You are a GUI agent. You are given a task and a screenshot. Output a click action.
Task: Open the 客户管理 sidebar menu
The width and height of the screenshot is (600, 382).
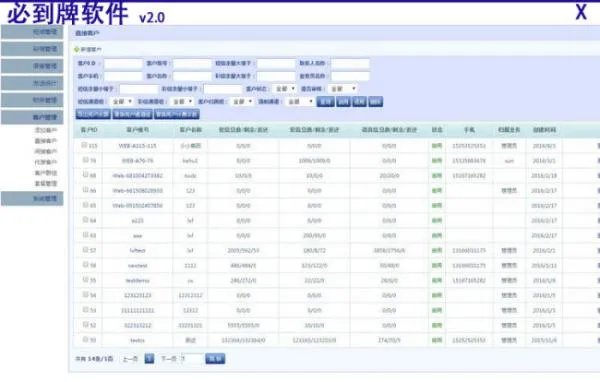tap(32, 117)
